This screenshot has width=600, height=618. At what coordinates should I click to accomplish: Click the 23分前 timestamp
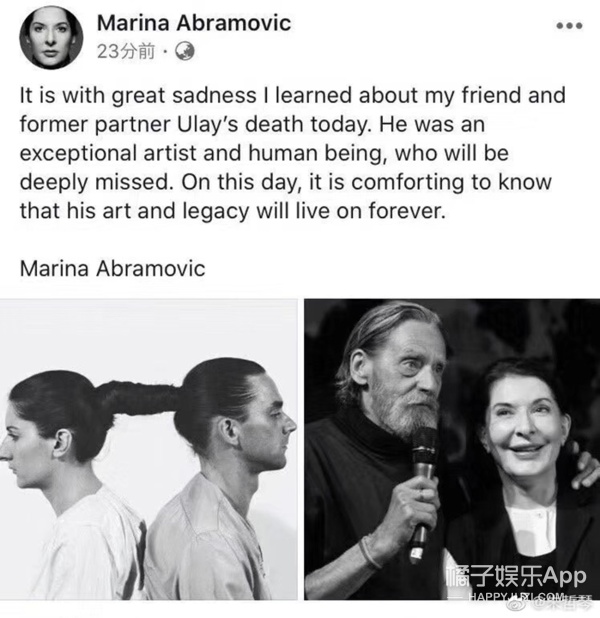(126, 51)
